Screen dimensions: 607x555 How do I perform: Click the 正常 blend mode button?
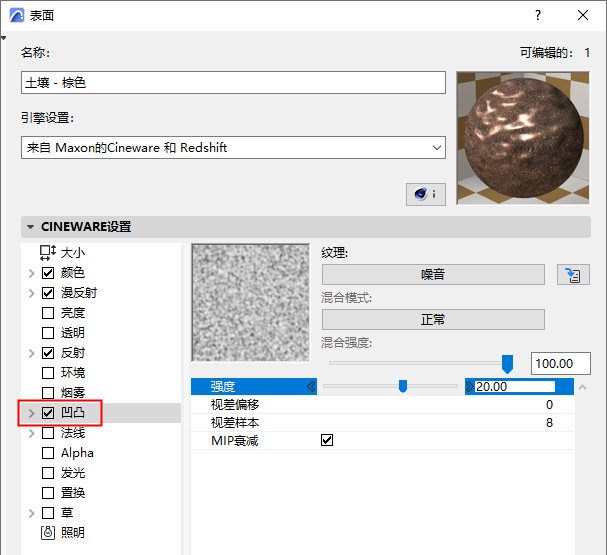point(433,320)
